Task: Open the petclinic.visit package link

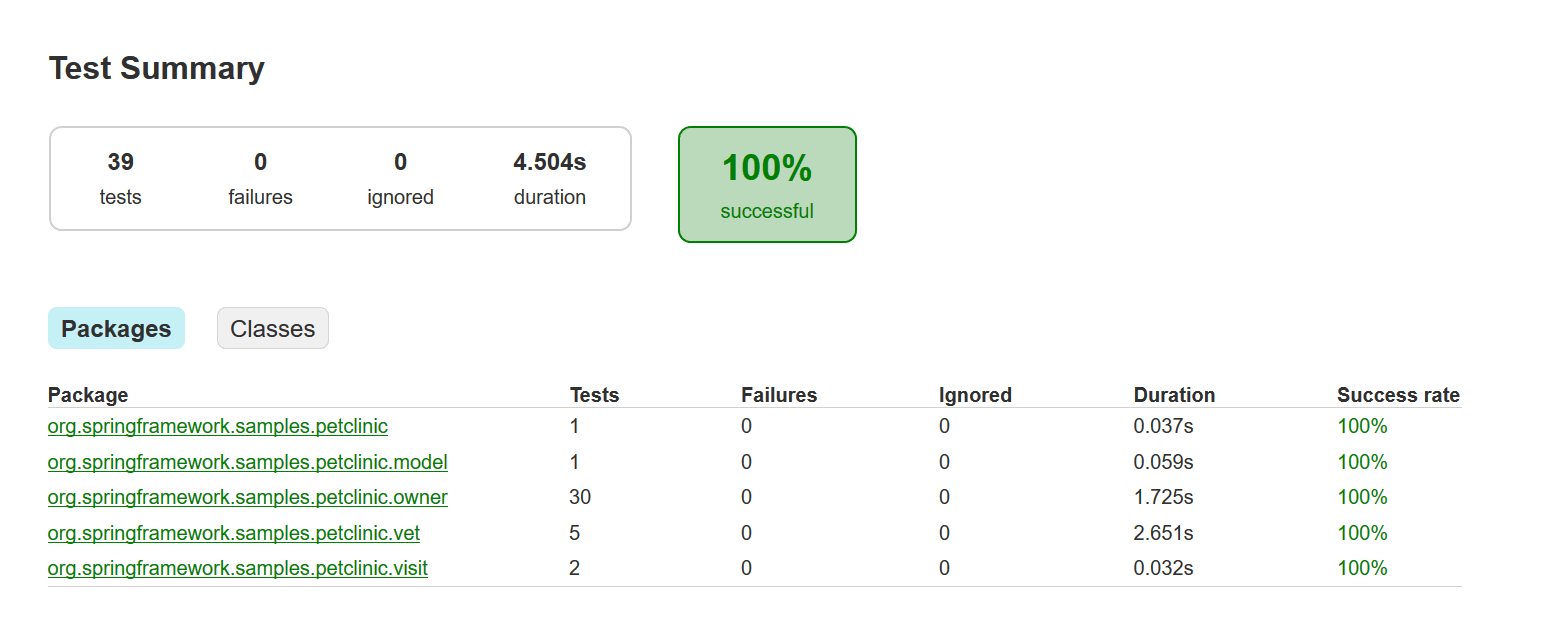Action: (237, 569)
